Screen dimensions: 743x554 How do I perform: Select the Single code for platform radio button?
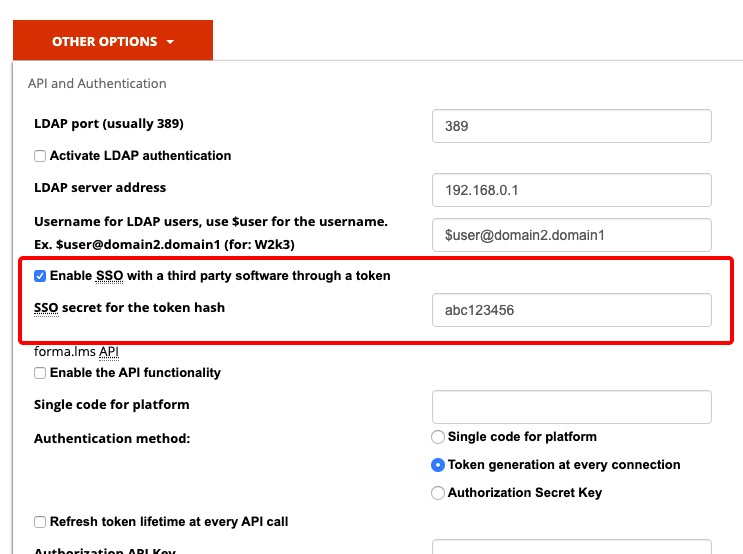click(x=437, y=437)
